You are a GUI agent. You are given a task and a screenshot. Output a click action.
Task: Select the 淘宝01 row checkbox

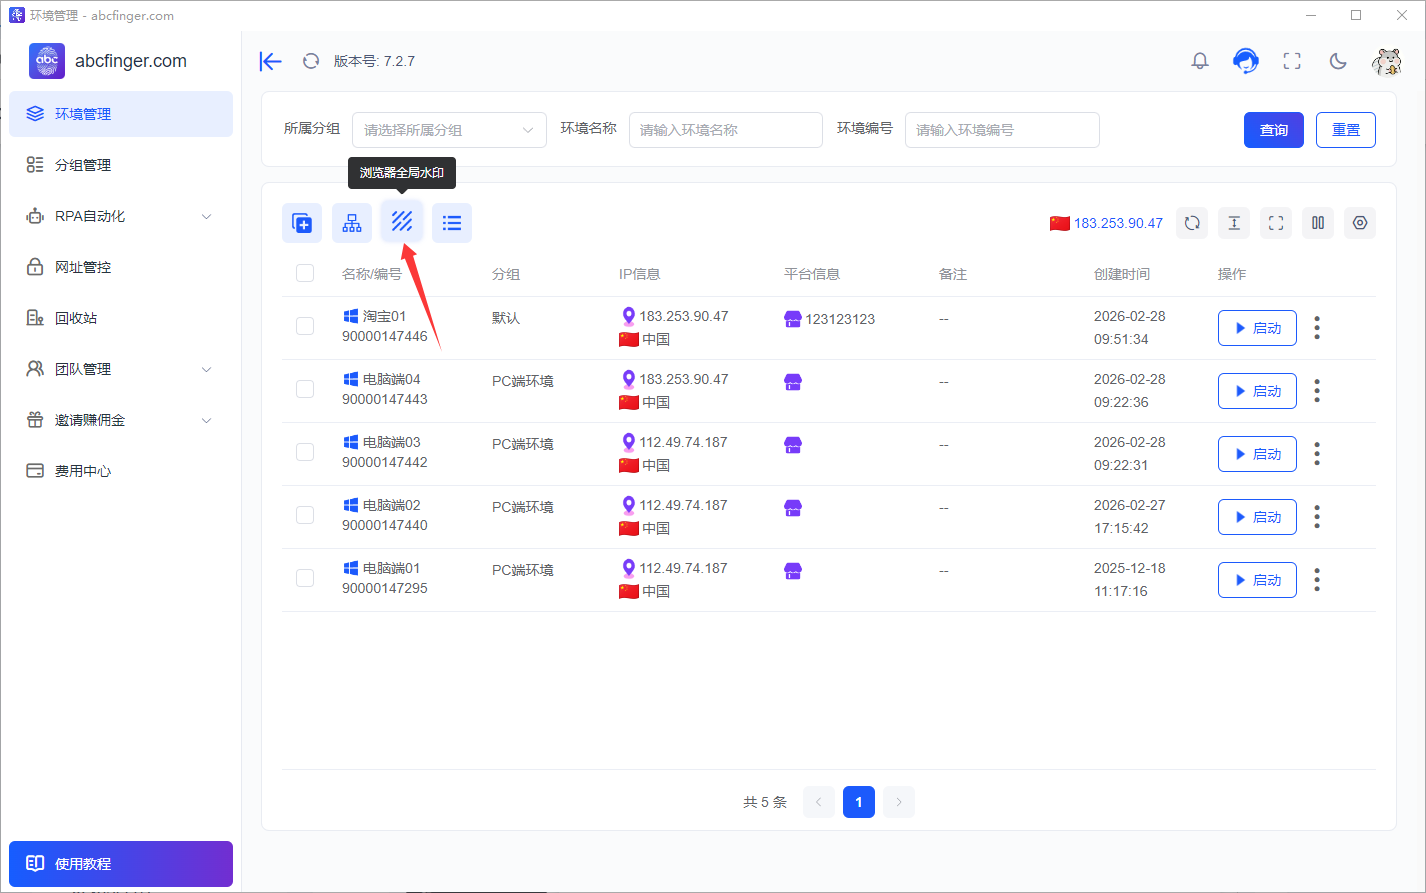[305, 326]
